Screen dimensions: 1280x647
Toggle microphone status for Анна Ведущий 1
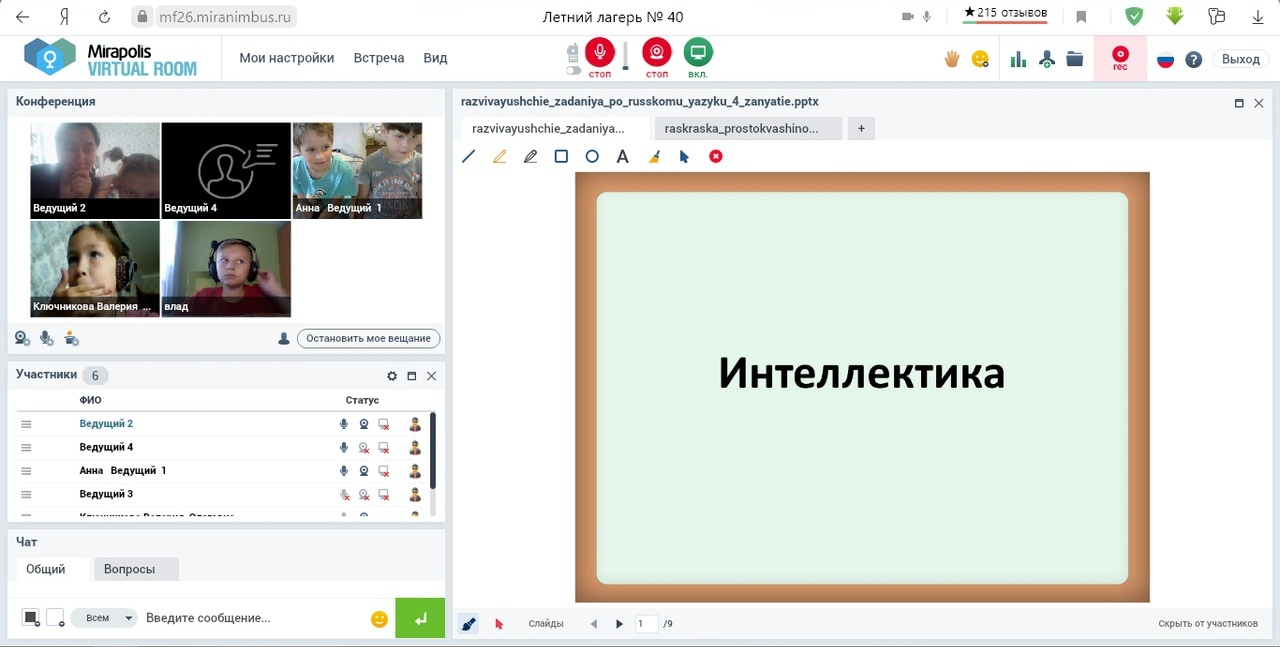pos(344,471)
